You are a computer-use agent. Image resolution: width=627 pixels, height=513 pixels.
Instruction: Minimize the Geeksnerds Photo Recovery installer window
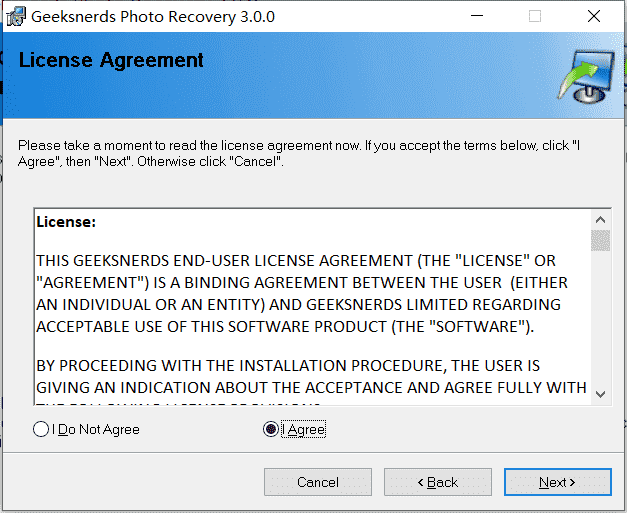tap(477, 16)
